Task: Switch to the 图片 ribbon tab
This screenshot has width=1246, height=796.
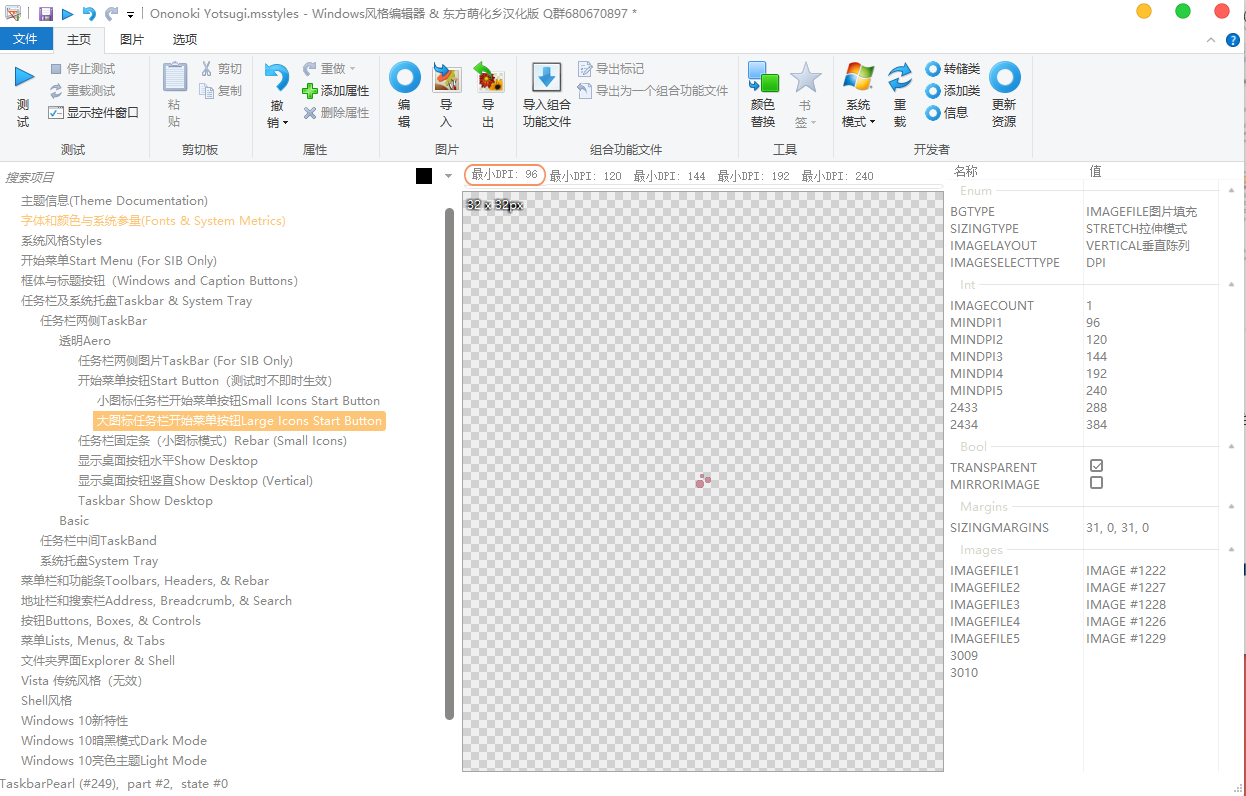Action: [x=131, y=37]
